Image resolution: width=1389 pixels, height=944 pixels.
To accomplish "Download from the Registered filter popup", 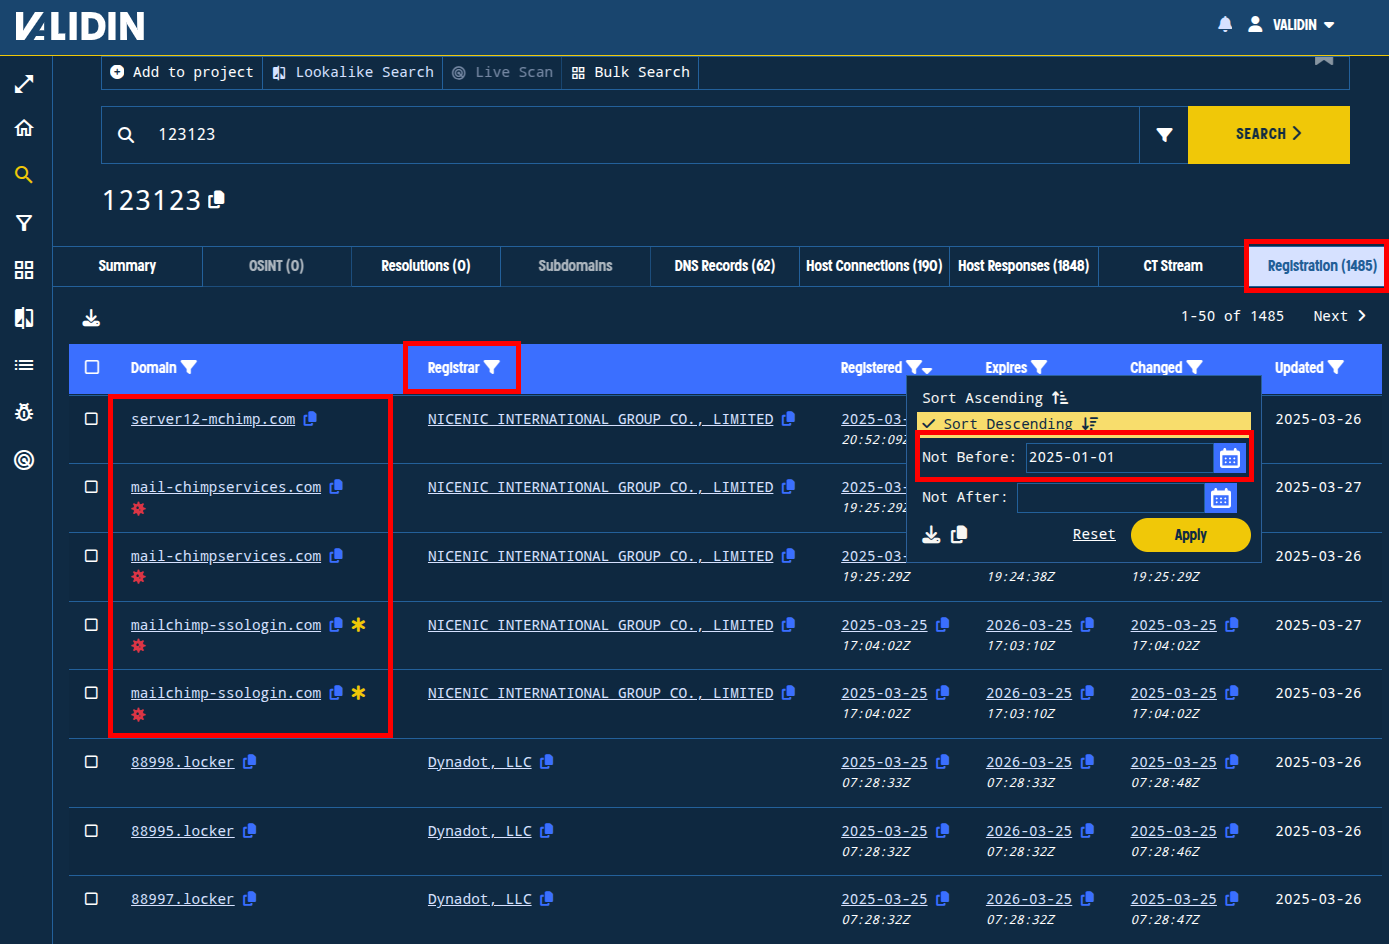I will click(931, 535).
